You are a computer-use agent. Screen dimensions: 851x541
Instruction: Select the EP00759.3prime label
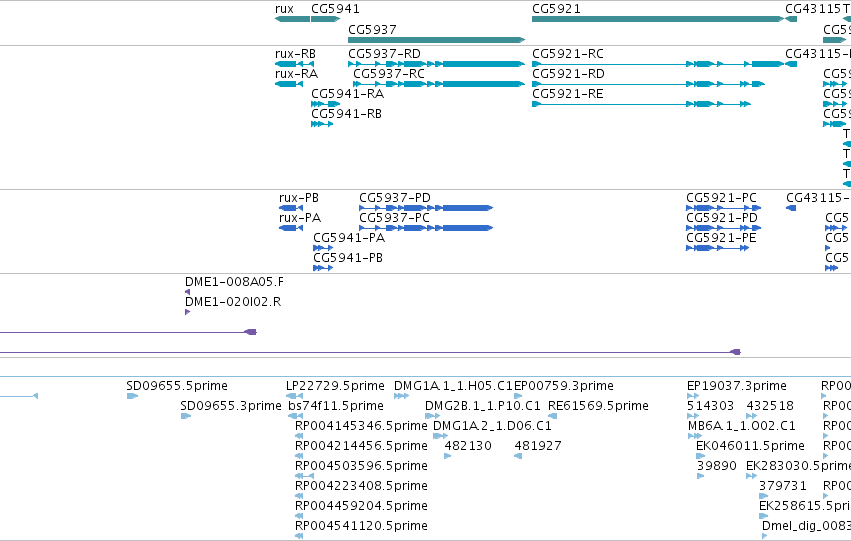[563, 386]
